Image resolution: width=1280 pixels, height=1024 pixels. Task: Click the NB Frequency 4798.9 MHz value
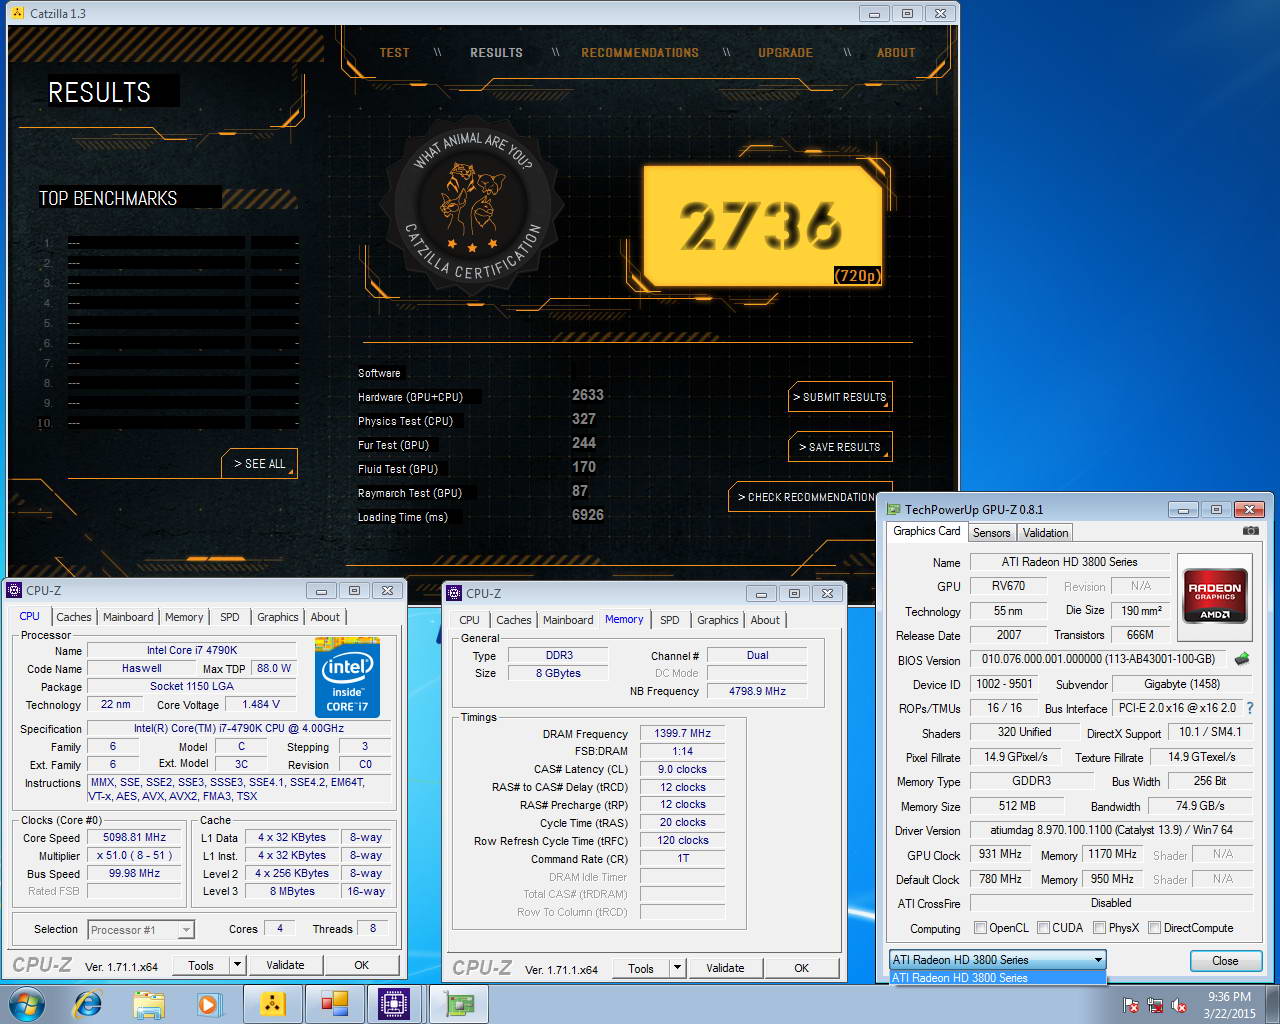coord(757,691)
